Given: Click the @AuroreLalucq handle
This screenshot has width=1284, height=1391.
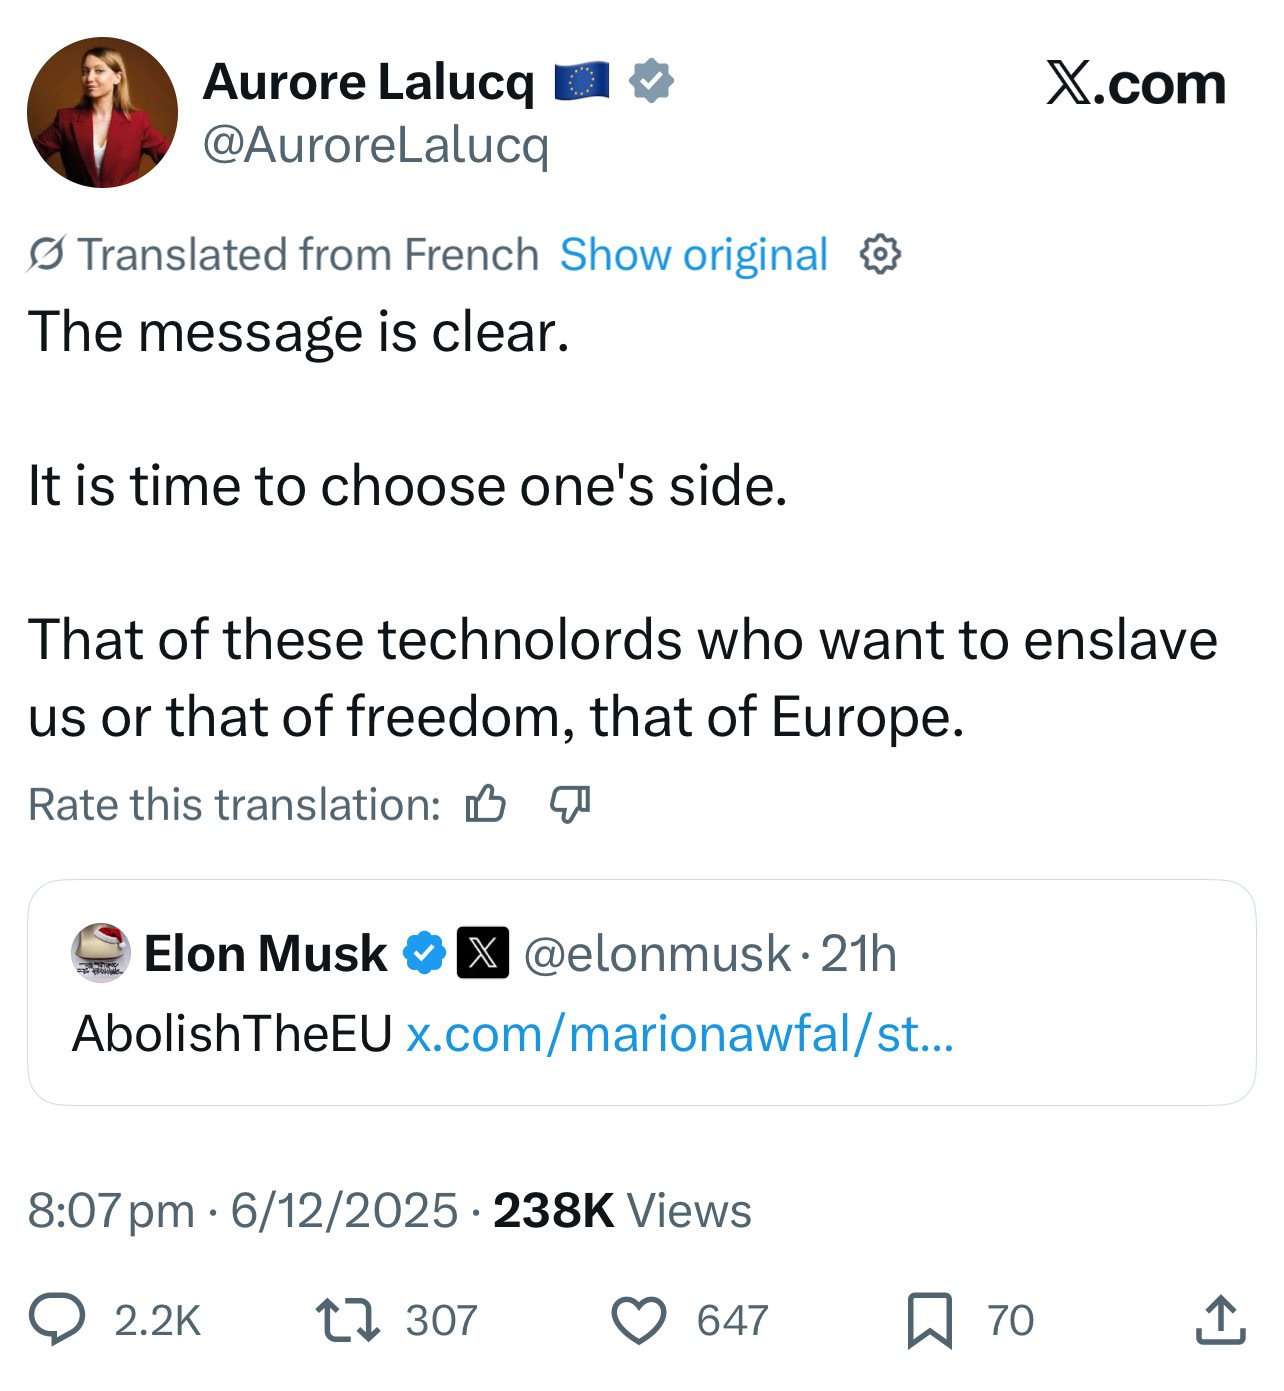Looking at the screenshot, I should pos(376,147).
